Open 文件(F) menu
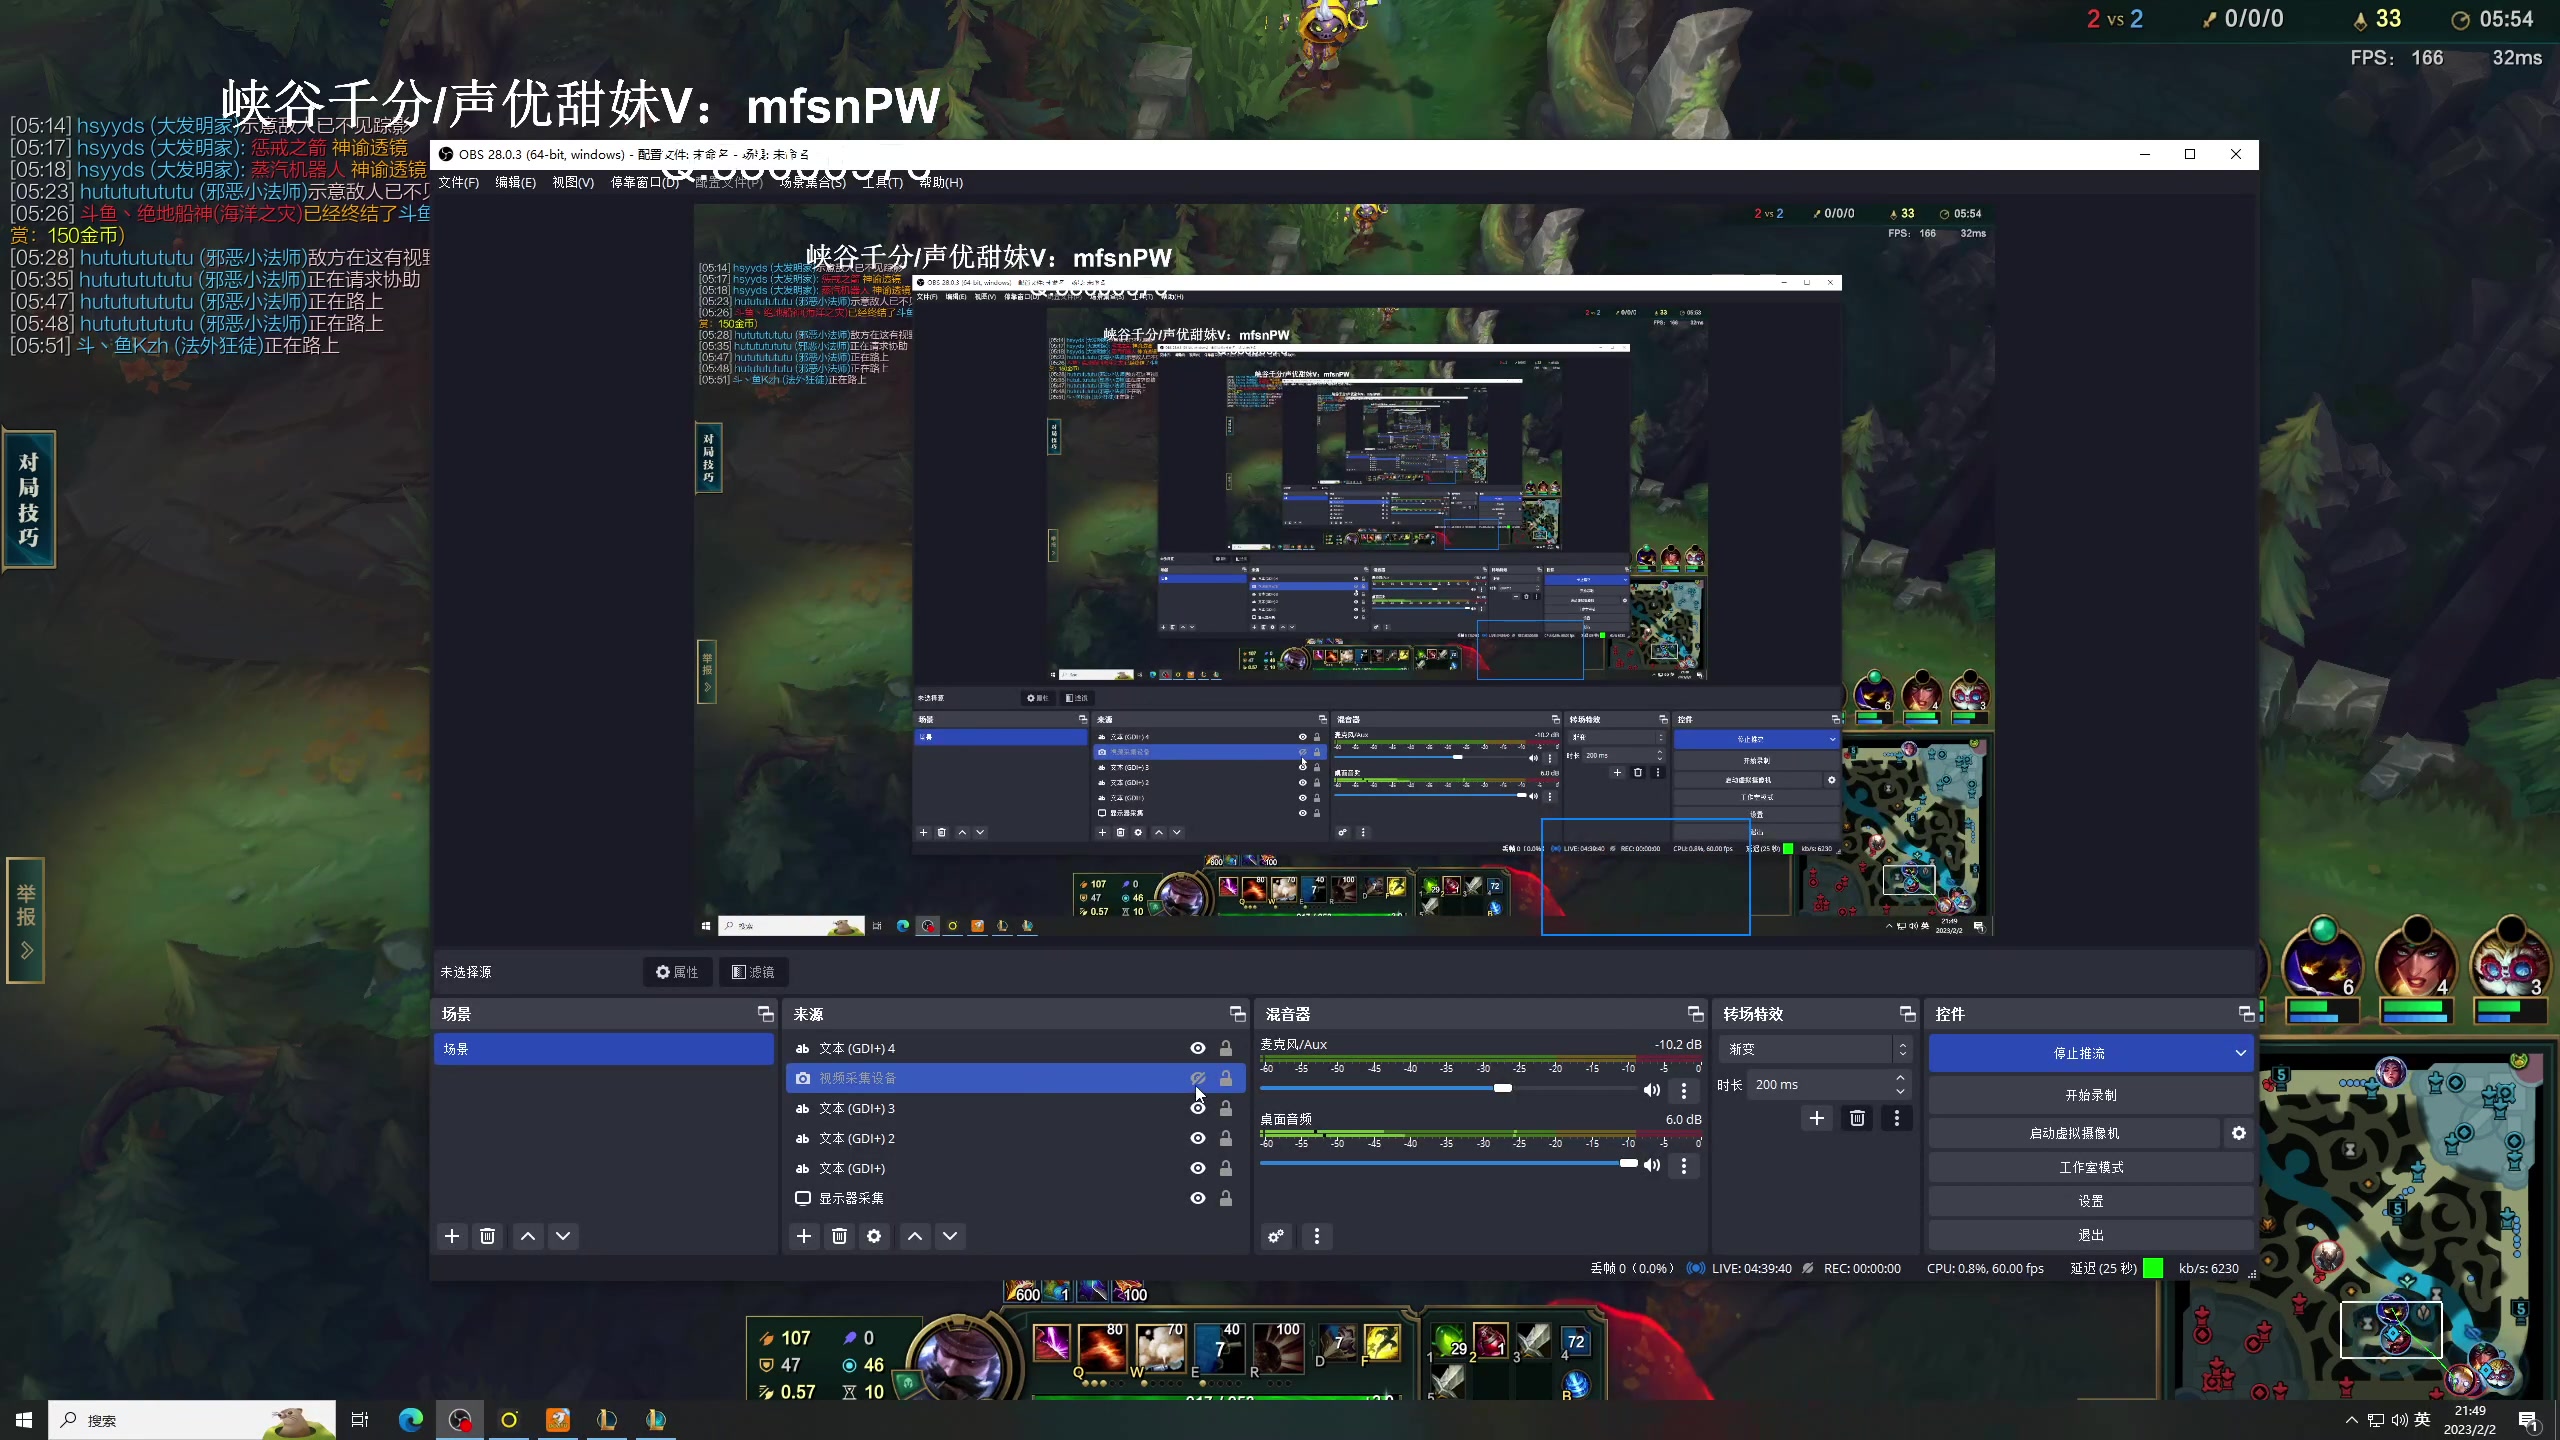 458,182
